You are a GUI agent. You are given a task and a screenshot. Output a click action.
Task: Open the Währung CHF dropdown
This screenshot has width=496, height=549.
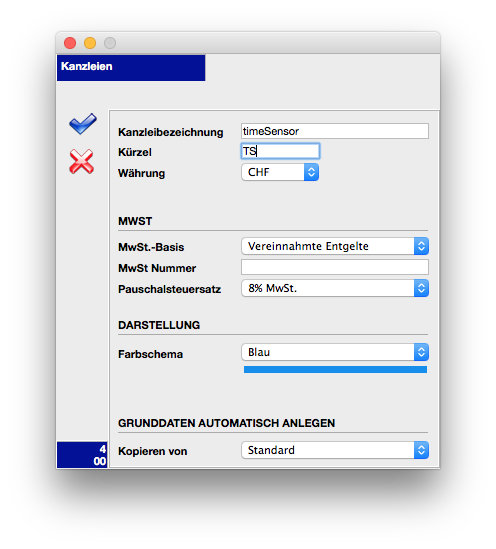coord(280,172)
